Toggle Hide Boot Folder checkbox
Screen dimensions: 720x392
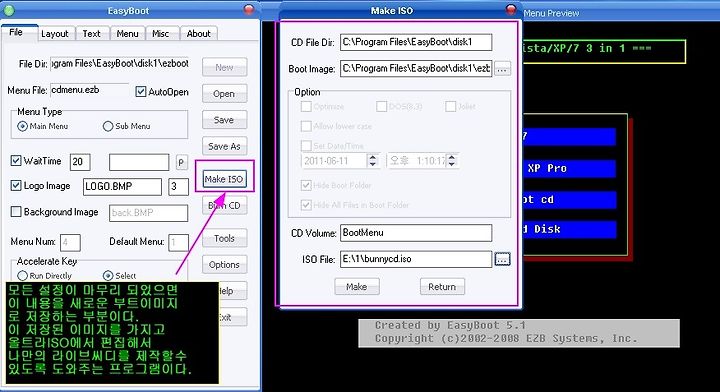[306, 185]
